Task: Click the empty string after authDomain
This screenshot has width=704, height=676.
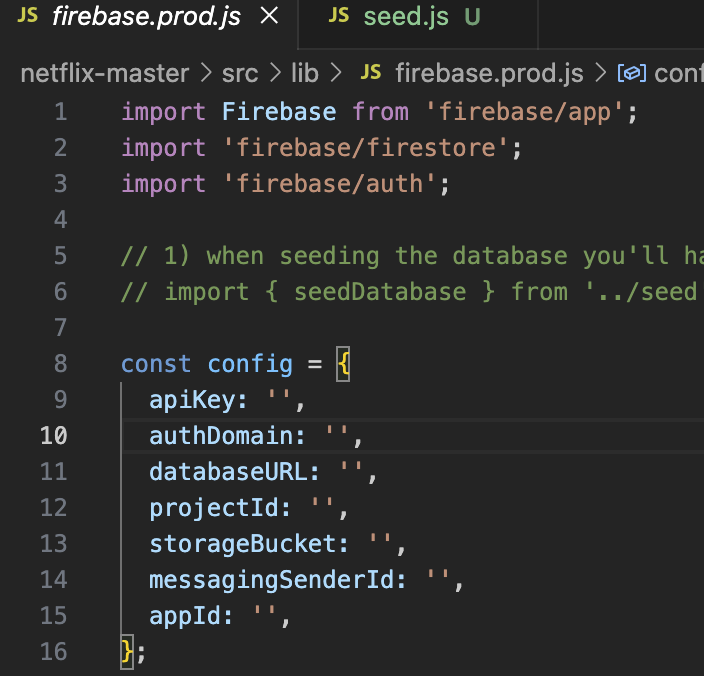Action: (x=337, y=431)
